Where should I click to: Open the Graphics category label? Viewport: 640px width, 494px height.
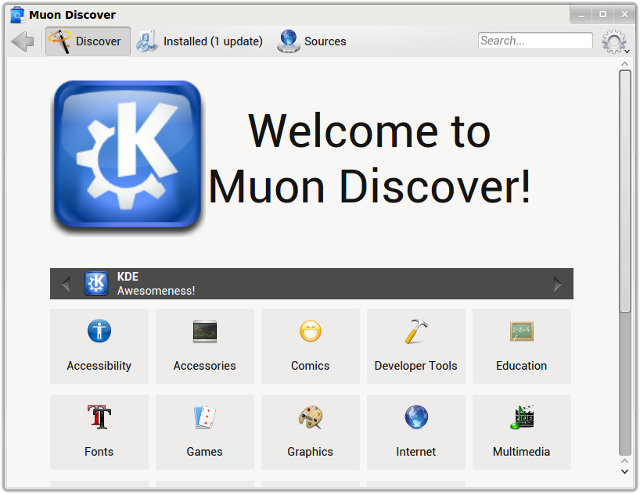pyautogui.click(x=310, y=452)
